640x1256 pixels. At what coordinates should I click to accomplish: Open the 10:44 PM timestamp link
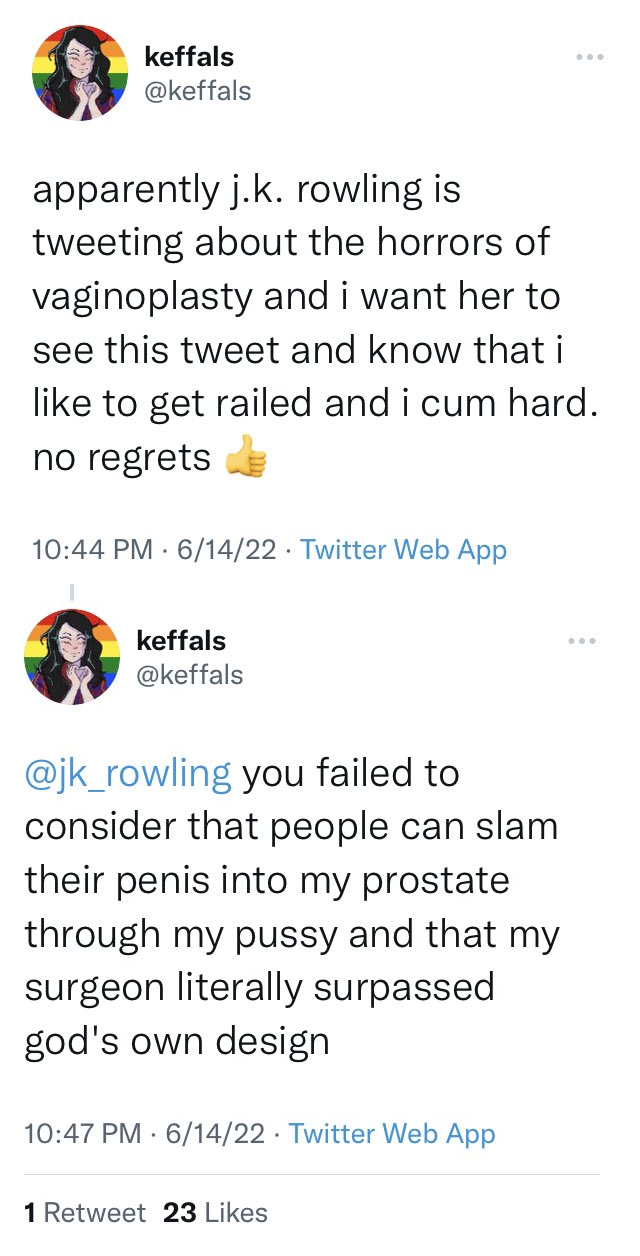(92, 550)
